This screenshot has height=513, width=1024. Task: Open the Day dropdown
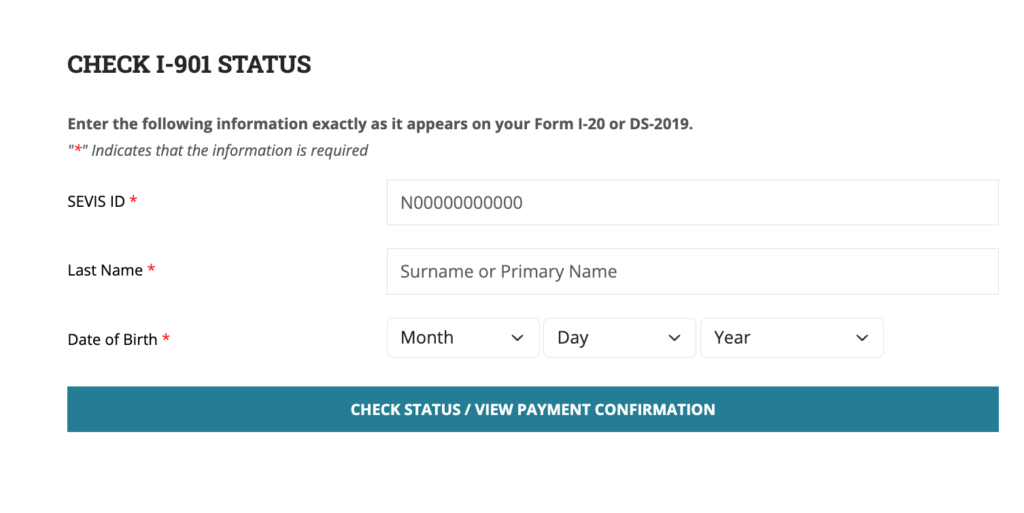pyautogui.click(x=619, y=338)
